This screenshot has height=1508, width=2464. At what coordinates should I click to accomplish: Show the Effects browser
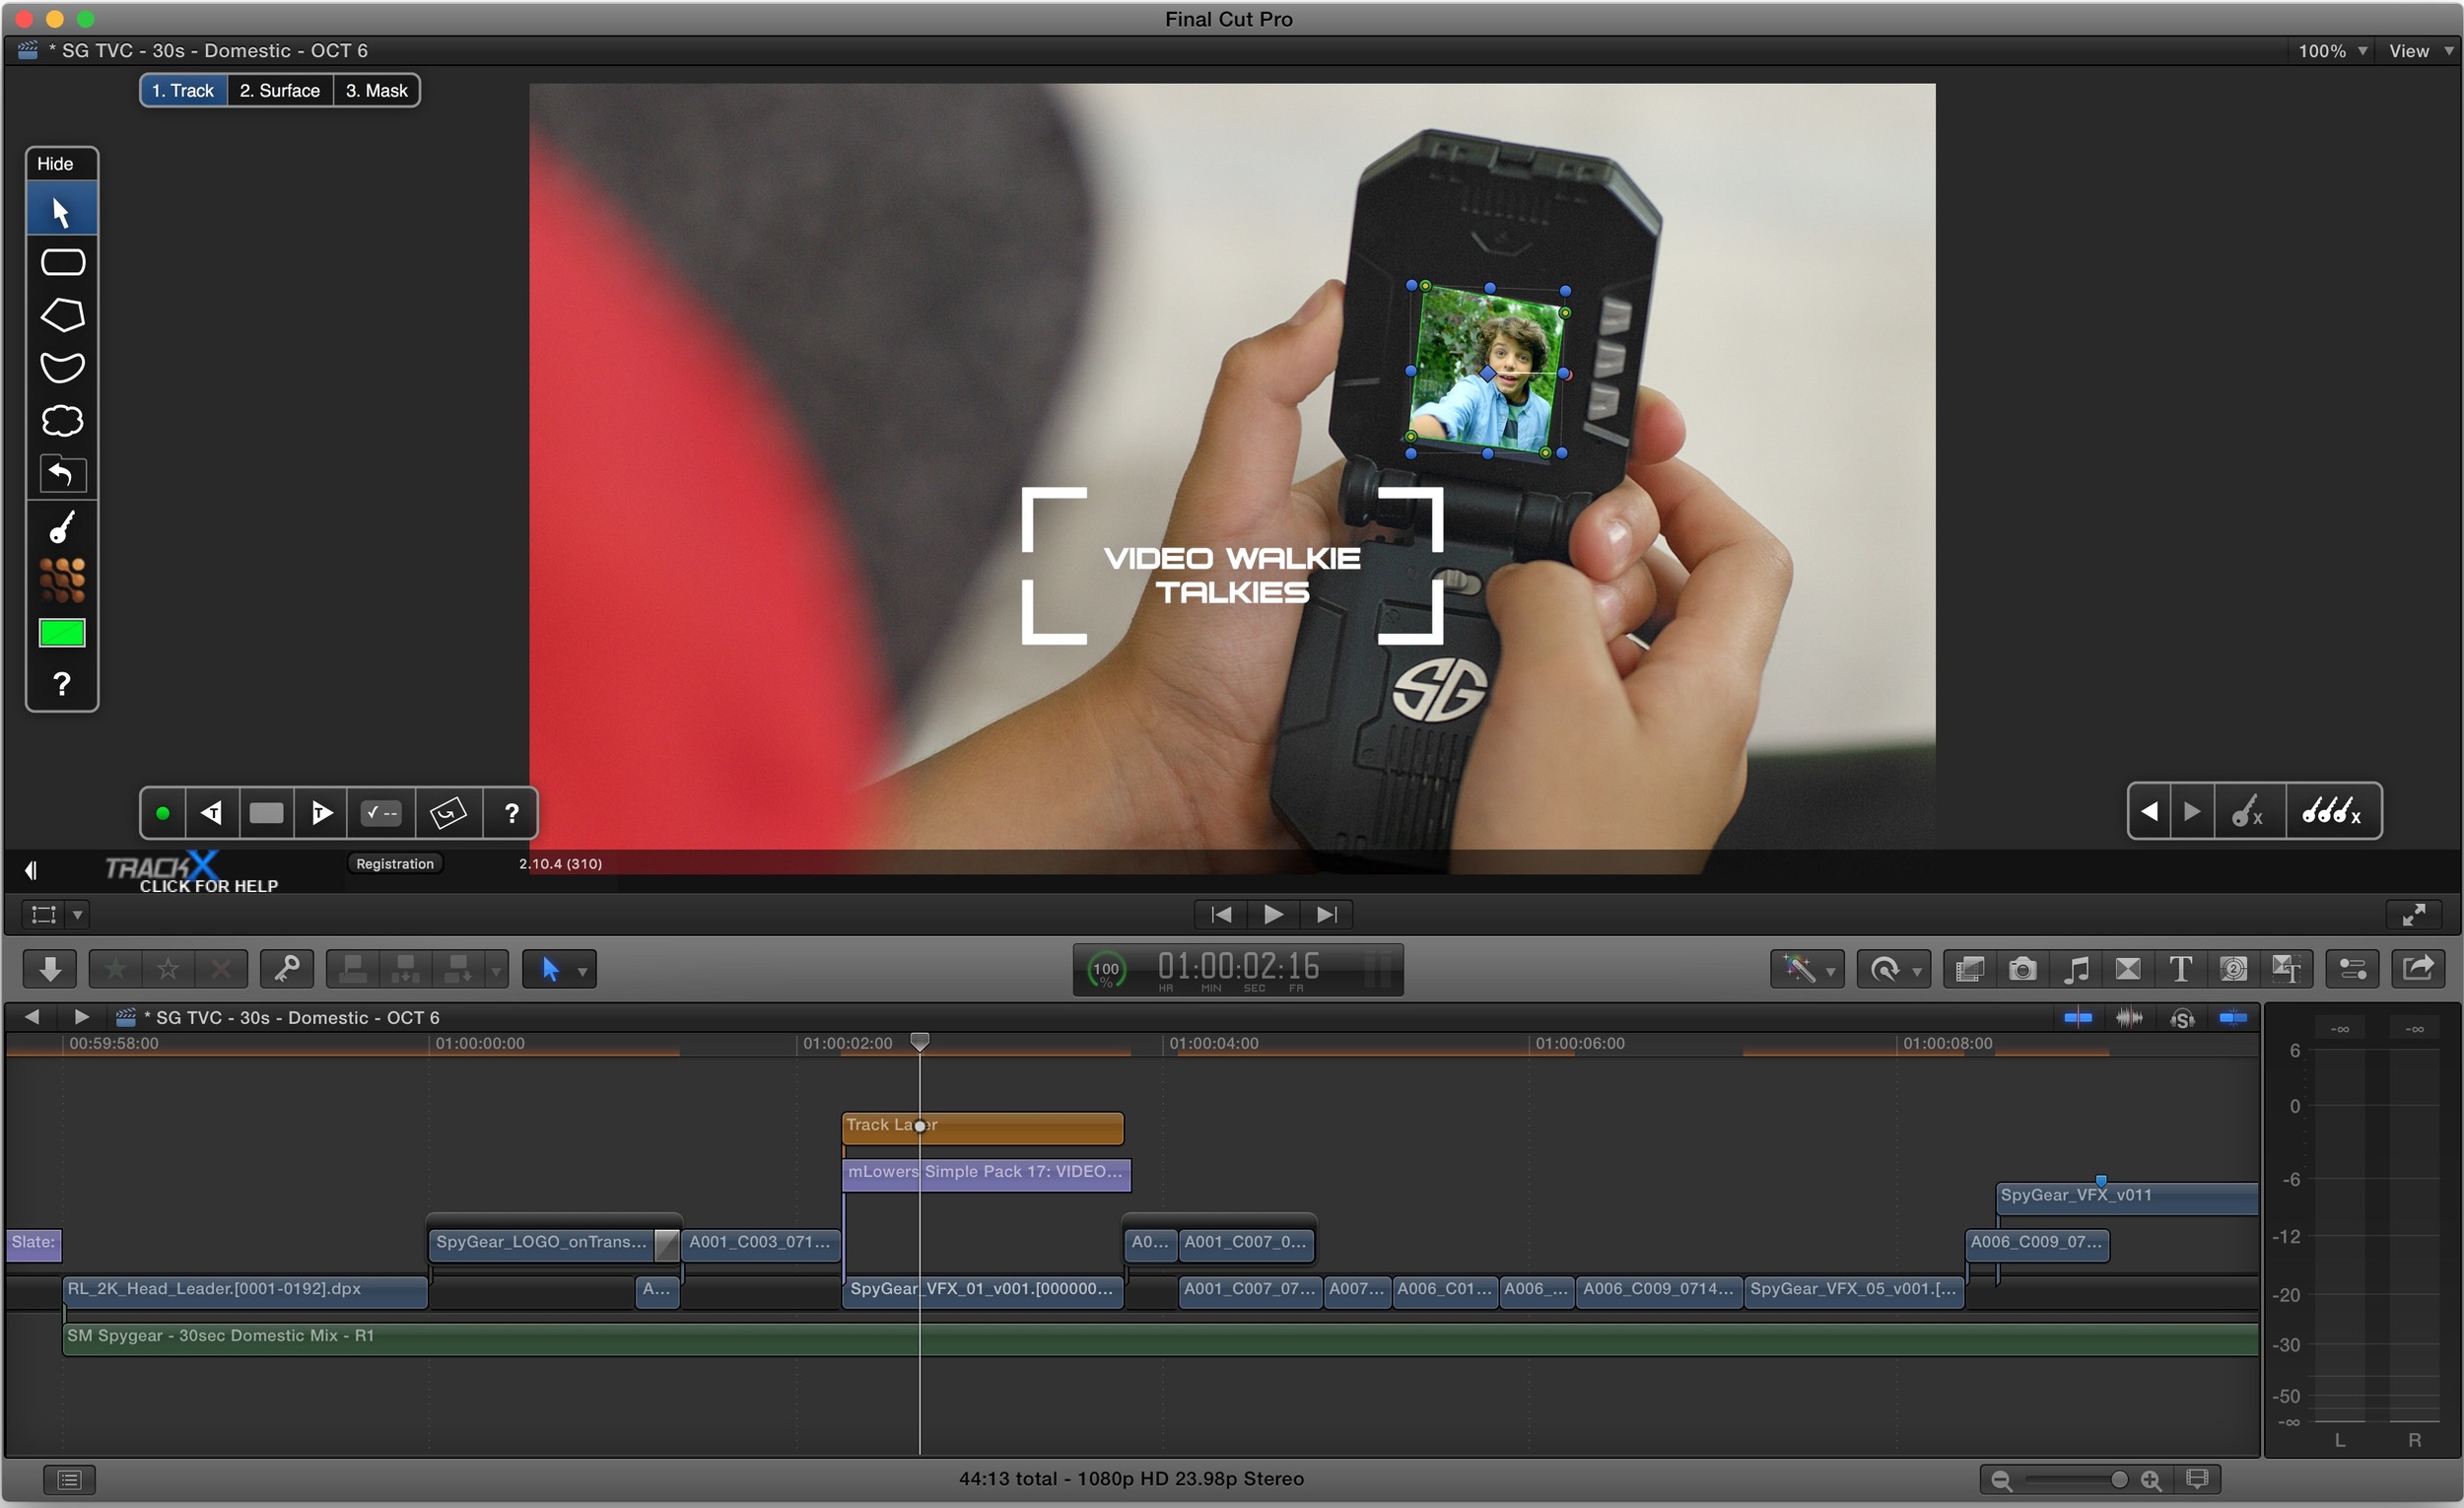(x=1970, y=969)
